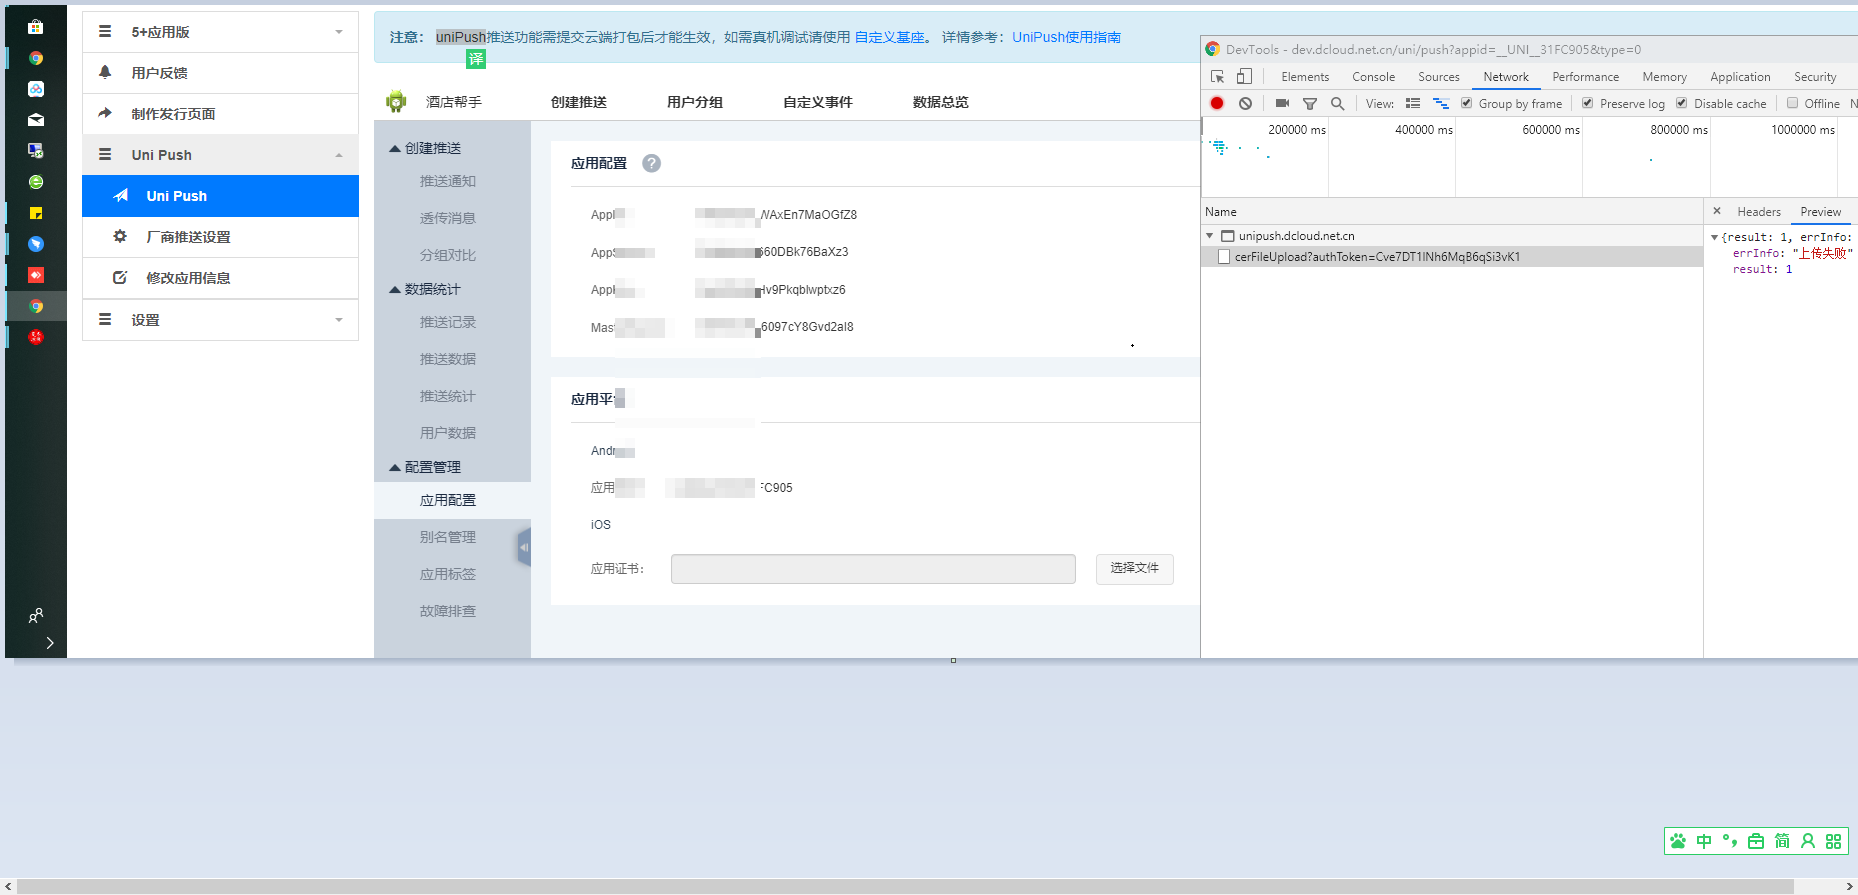Toggle the device toolbar icon
Screen dimensions: 1858x895
pos(1244,76)
